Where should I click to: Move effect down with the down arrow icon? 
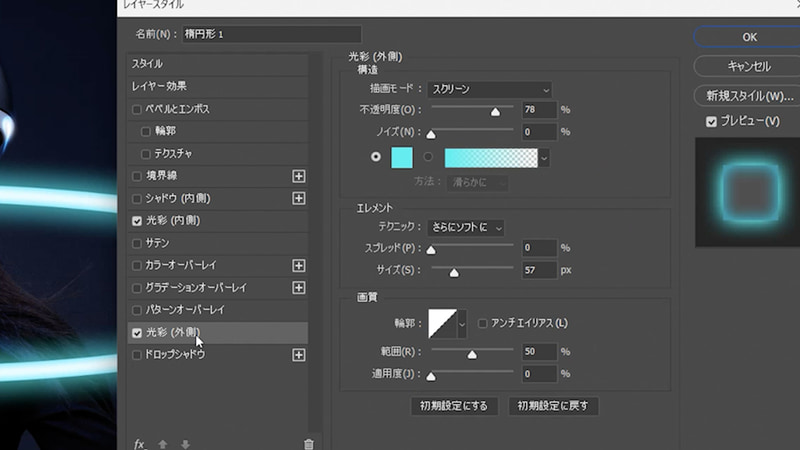[x=185, y=444]
